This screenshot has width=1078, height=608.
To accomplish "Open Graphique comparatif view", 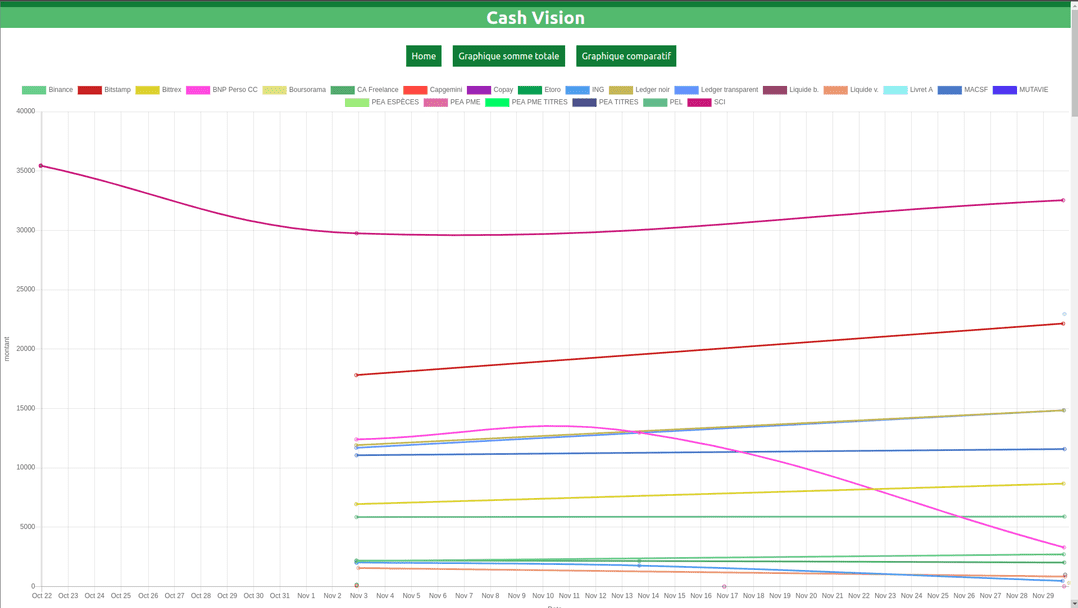I will click(626, 56).
